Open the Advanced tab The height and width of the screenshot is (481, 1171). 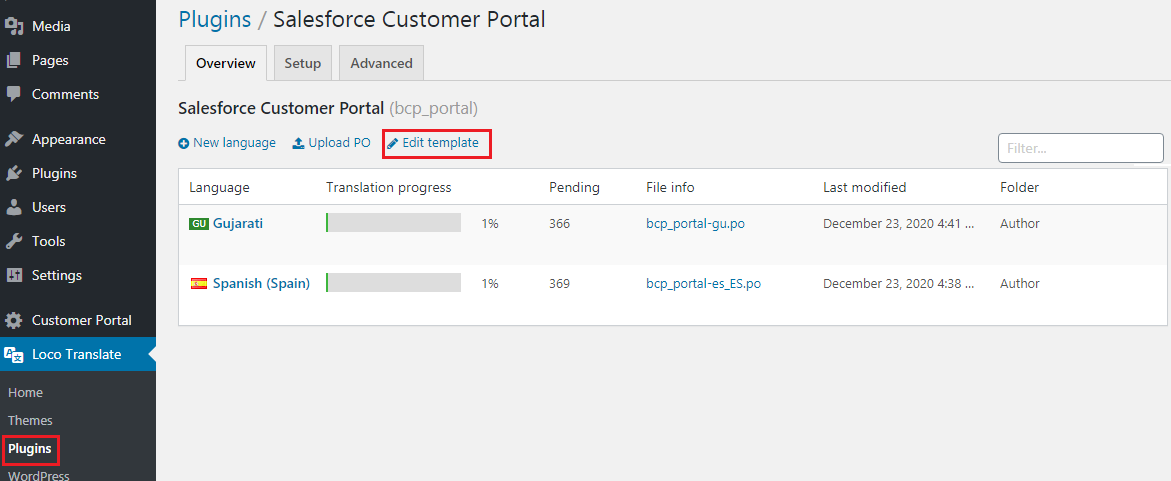381,63
